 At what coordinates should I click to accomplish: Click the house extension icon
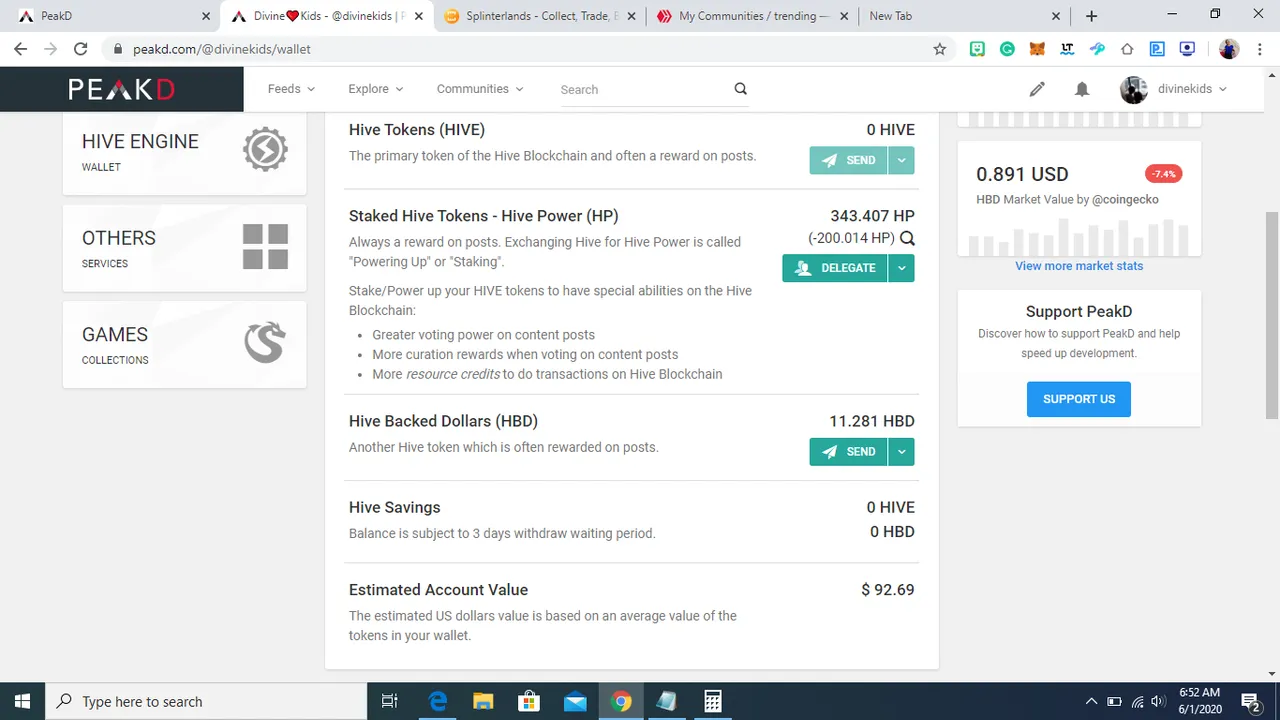click(x=1127, y=49)
